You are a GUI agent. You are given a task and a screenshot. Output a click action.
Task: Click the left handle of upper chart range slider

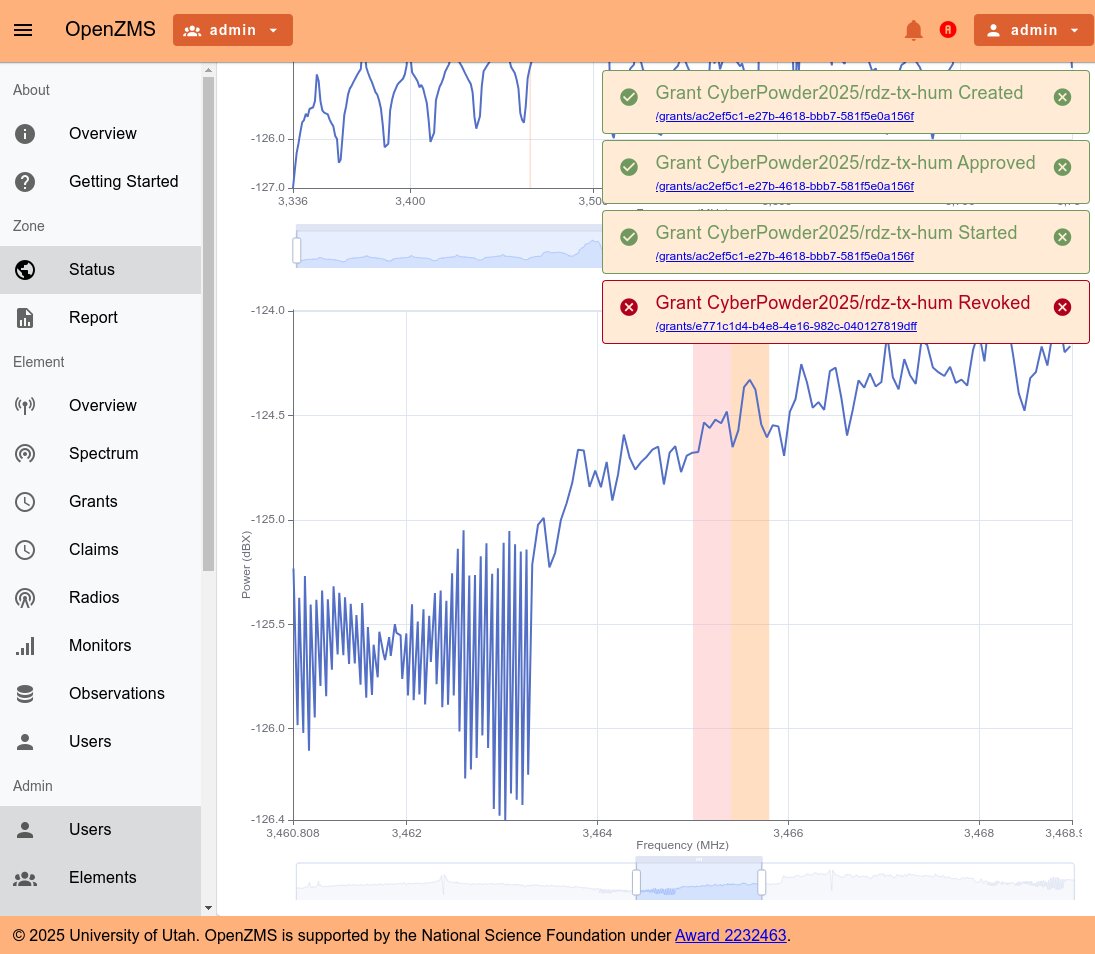pos(297,250)
